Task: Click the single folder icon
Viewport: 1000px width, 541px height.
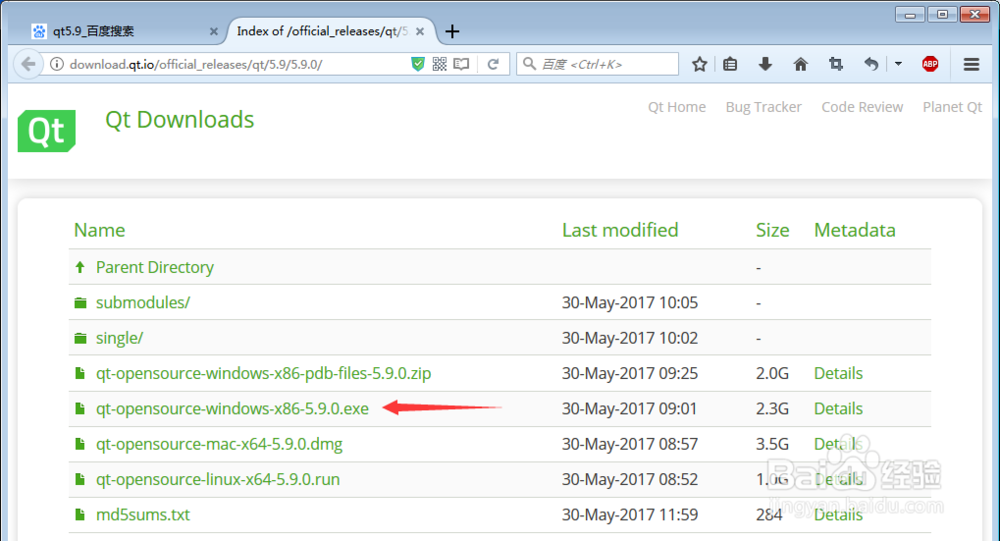Action: coord(80,338)
